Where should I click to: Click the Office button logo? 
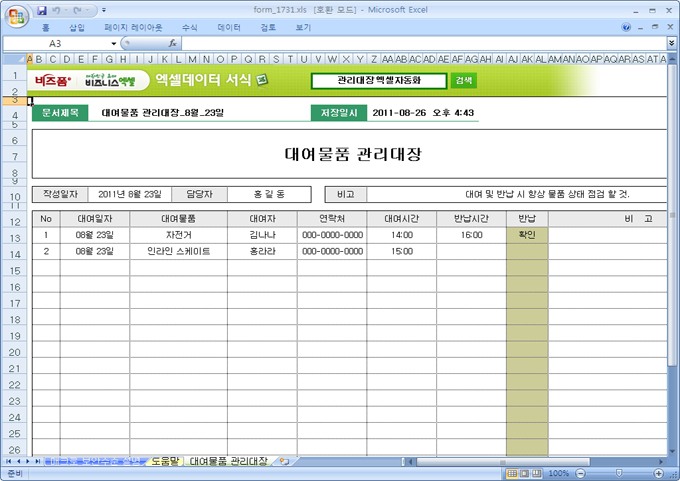[x=16, y=16]
